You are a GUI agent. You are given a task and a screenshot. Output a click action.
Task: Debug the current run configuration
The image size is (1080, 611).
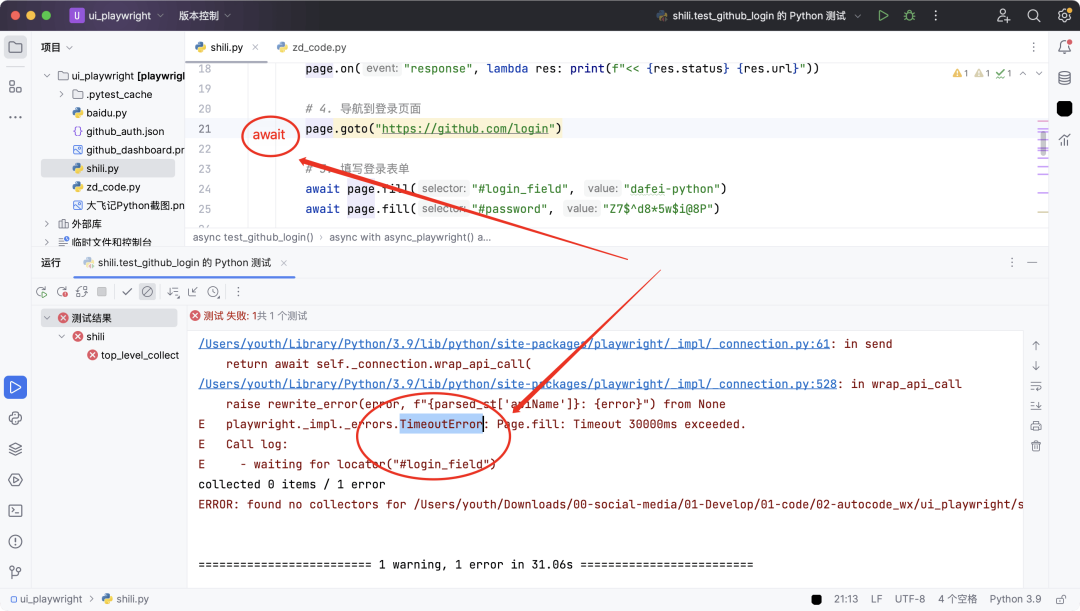tap(909, 15)
